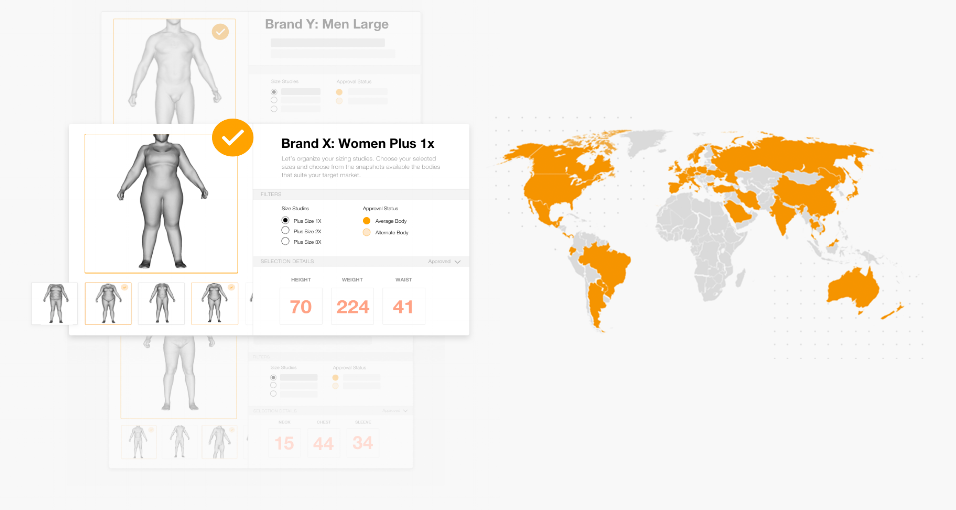This screenshot has height=510, width=956.
Task: Open the faded status dropdown in the bottom card
Action: point(396,411)
